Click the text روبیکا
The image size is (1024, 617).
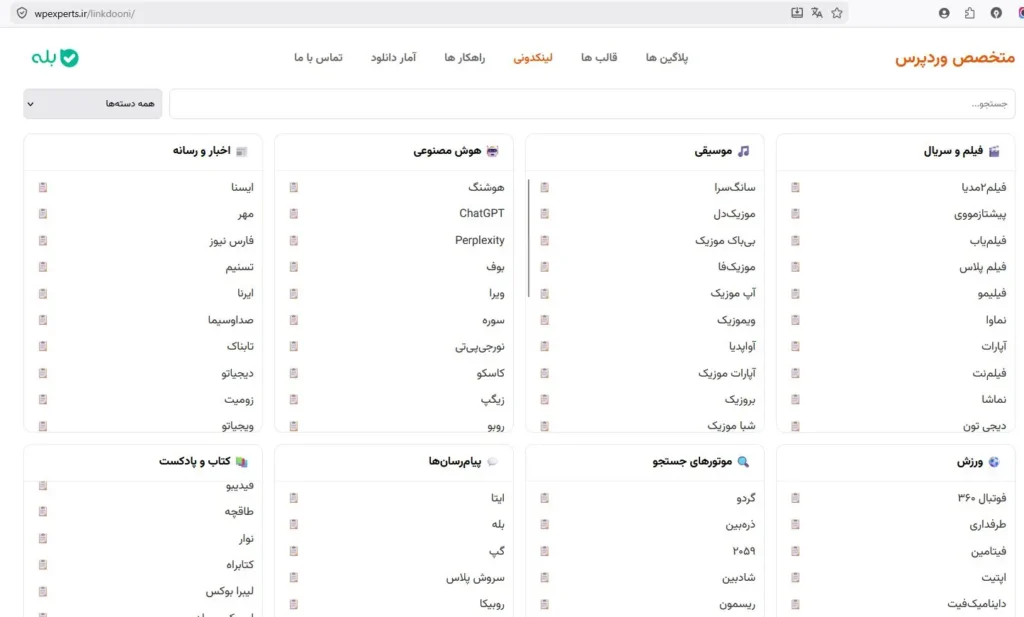point(492,604)
